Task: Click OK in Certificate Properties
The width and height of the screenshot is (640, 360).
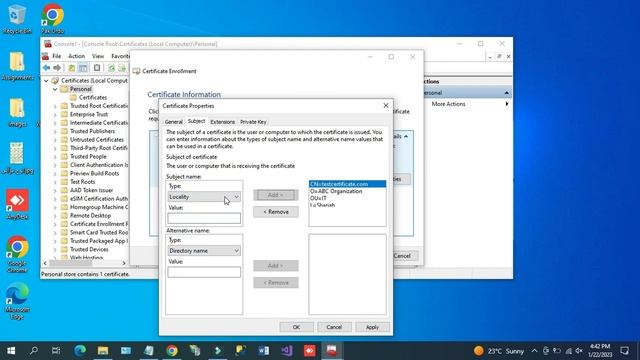Action: pyautogui.click(x=296, y=327)
